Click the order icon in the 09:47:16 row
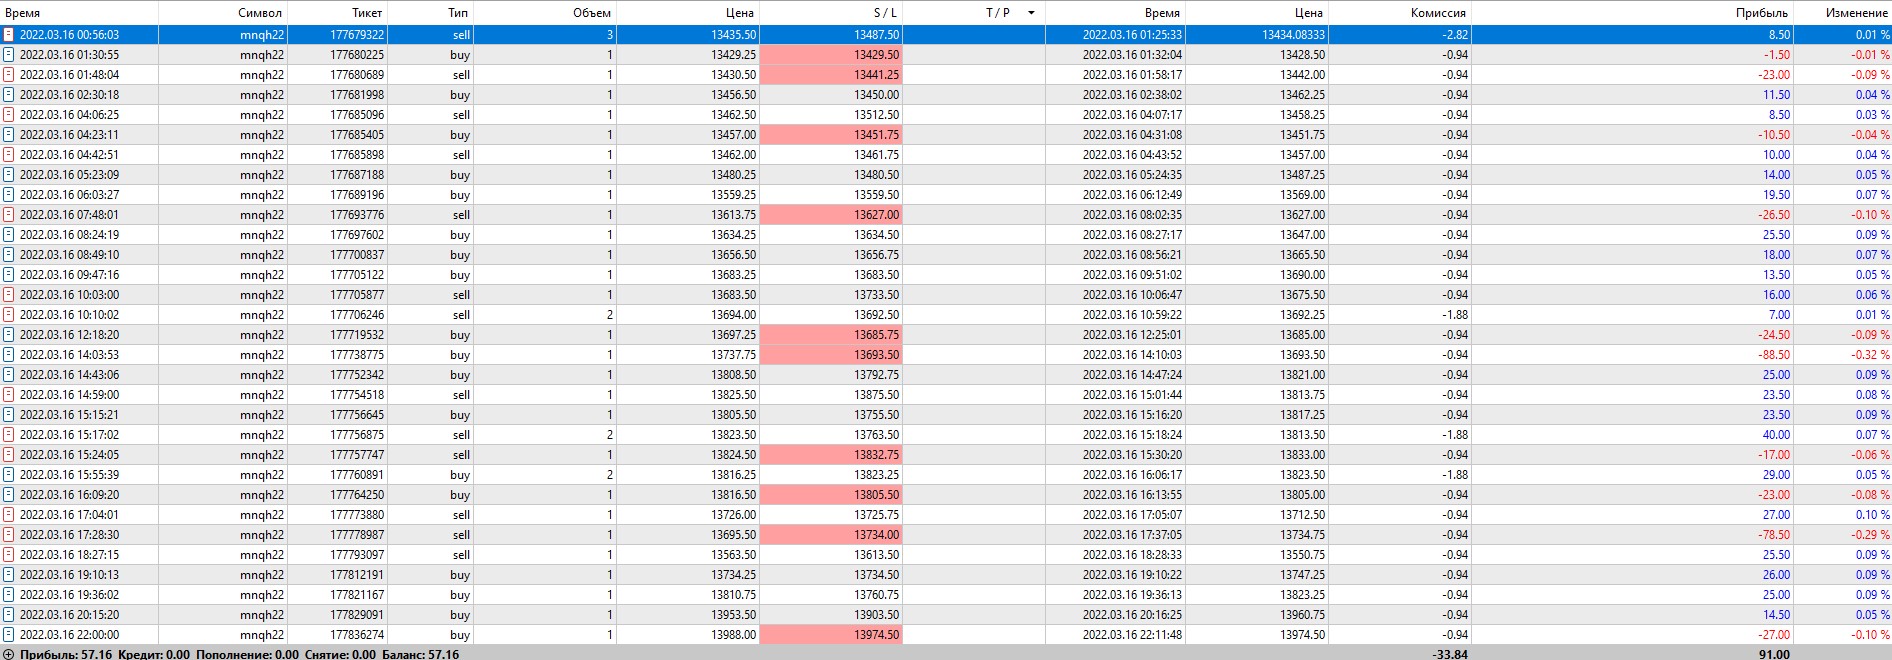1892x660 pixels. point(9,275)
